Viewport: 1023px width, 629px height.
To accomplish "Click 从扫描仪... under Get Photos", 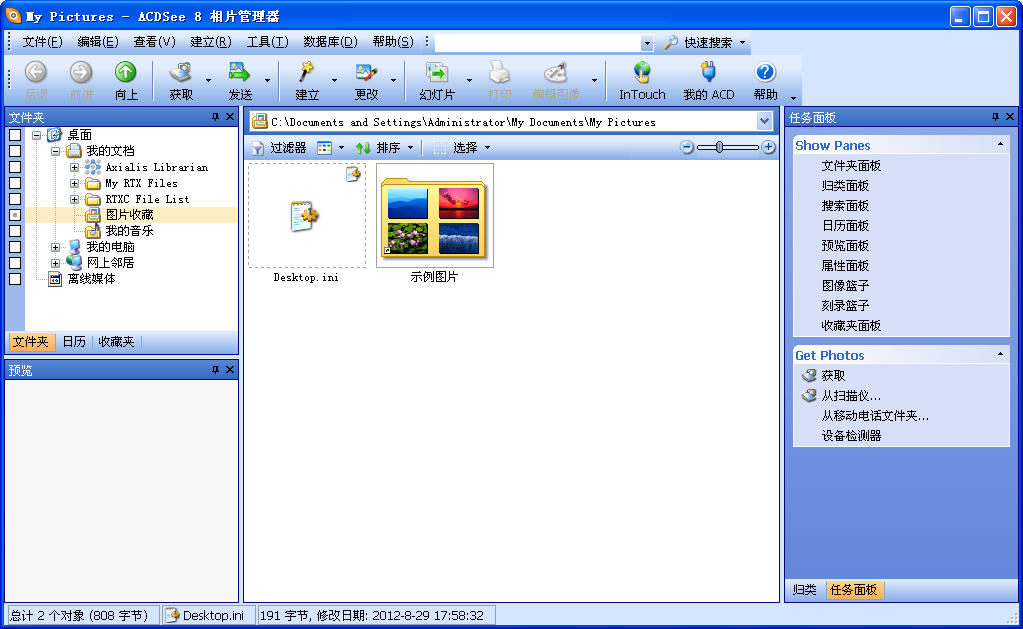I will [851, 396].
